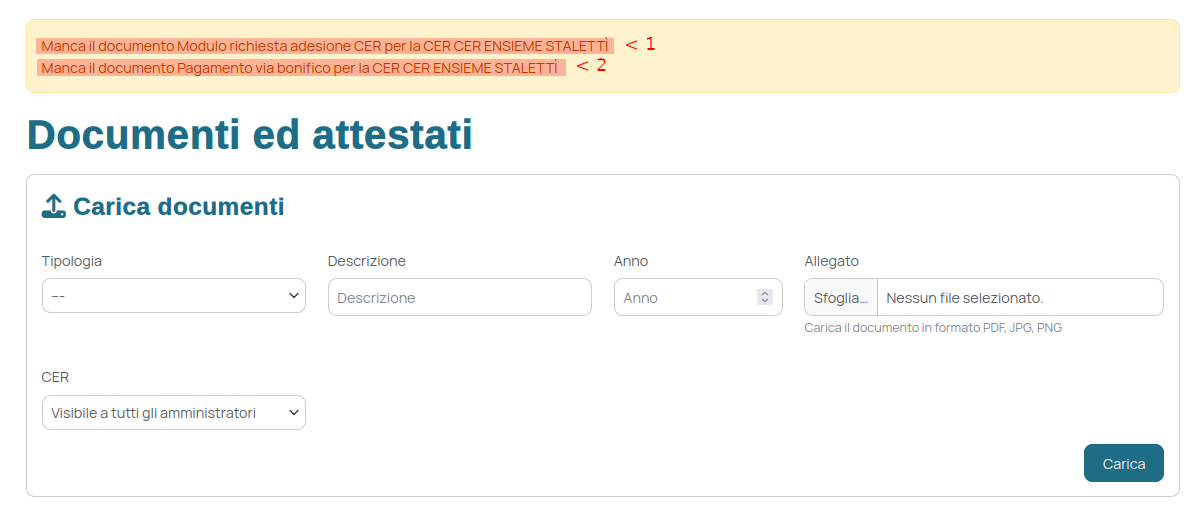The width and height of the screenshot is (1204, 518).
Task: Select the Pagamento via bonifico warning
Action: [x=301, y=68]
